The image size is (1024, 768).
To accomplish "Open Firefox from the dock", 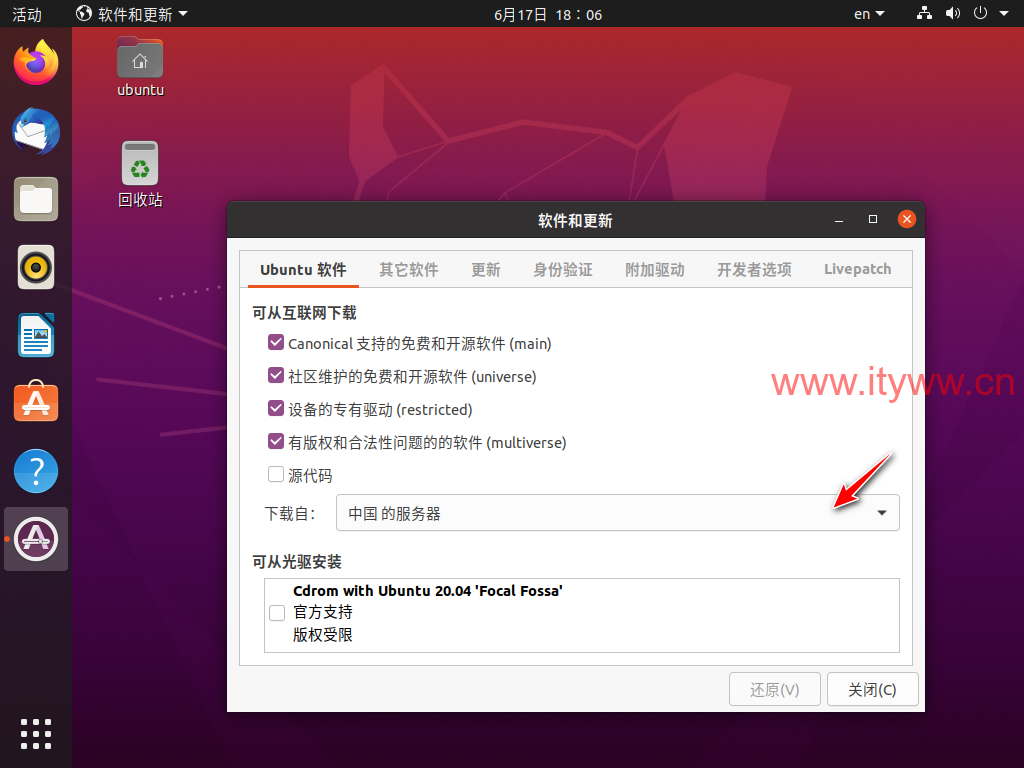I will pos(36,63).
